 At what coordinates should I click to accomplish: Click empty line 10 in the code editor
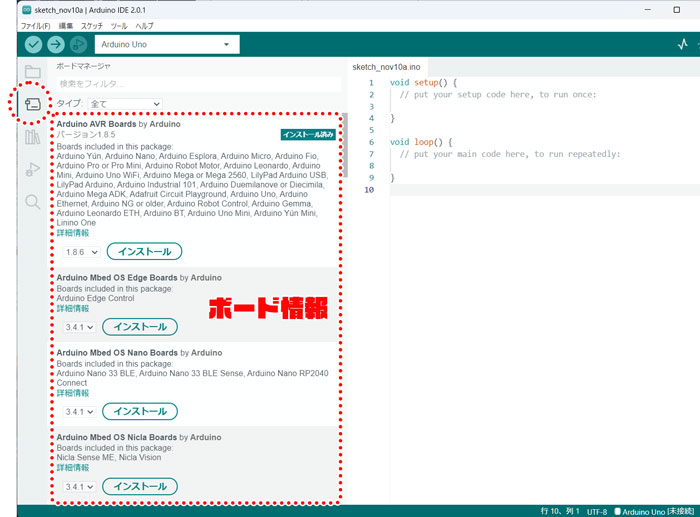tap(545, 190)
